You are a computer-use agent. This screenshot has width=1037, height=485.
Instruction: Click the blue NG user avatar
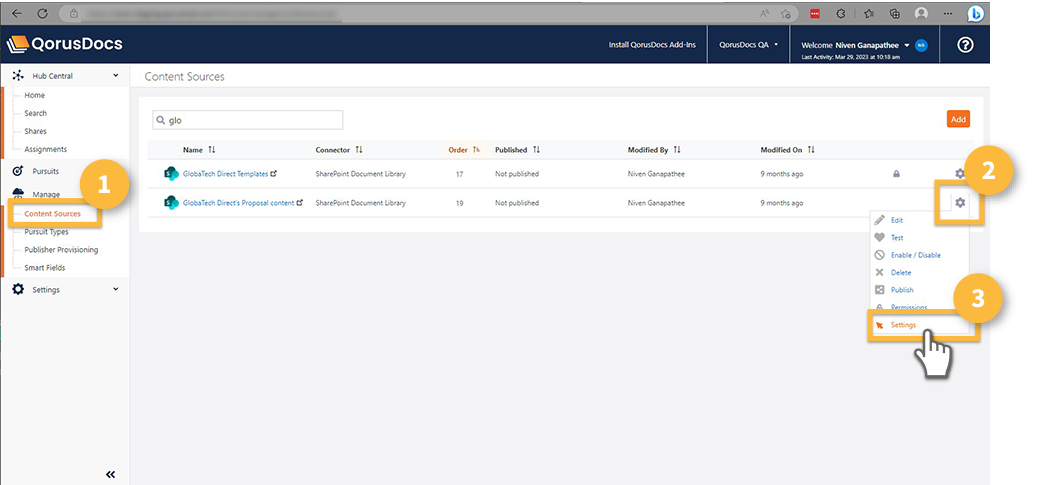921,45
